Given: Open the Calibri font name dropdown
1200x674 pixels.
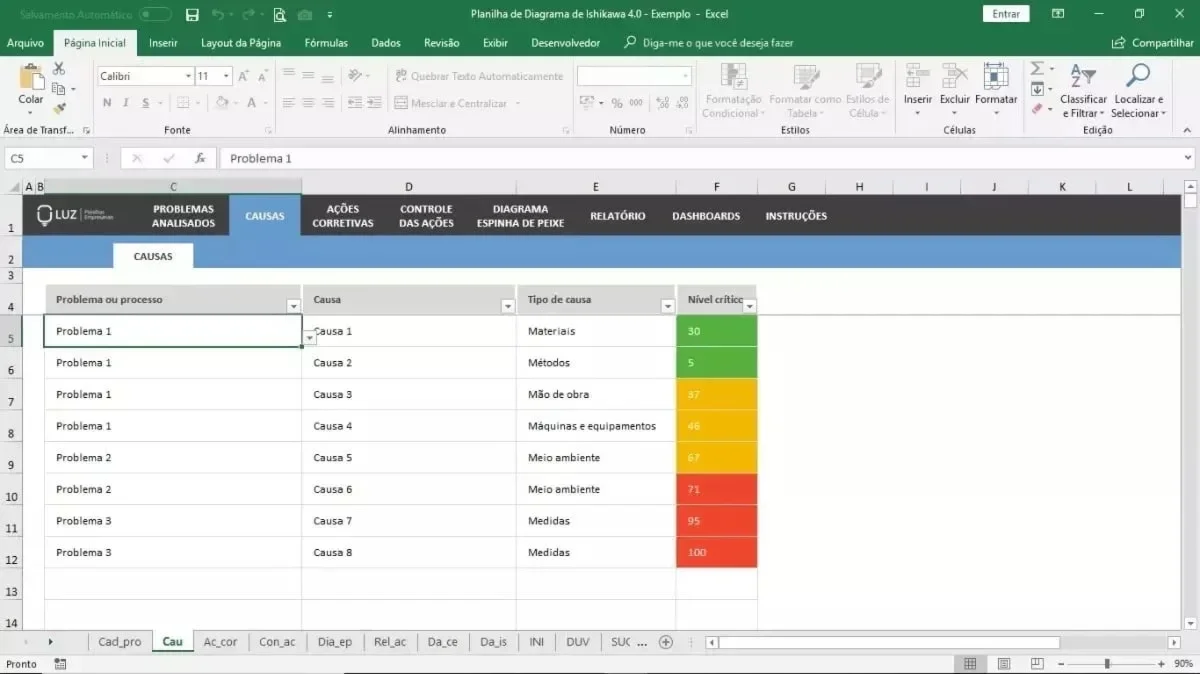Looking at the screenshot, I should 188,76.
